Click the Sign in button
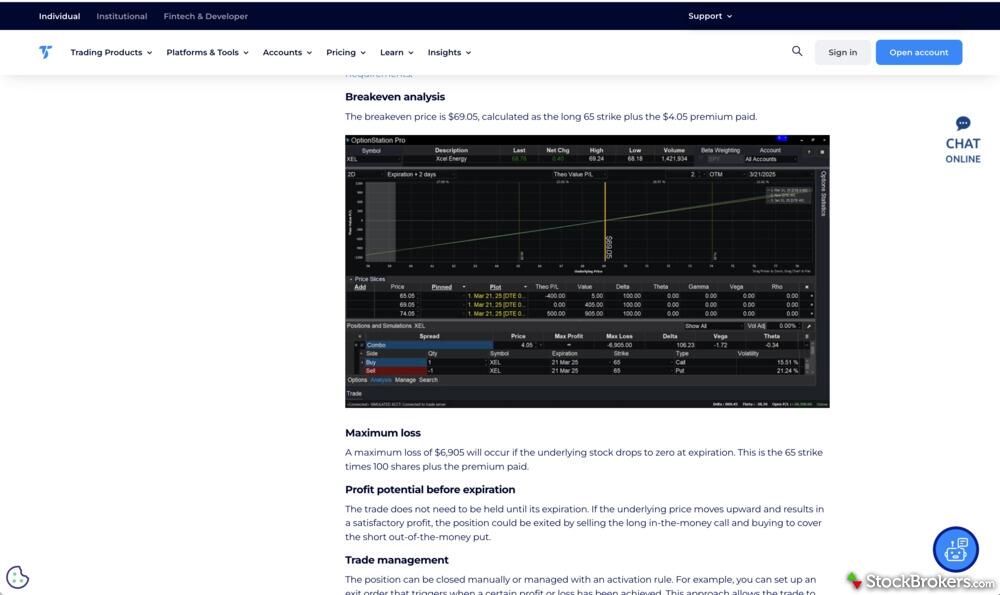The height and width of the screenshot is (595, 1000). 842,52
